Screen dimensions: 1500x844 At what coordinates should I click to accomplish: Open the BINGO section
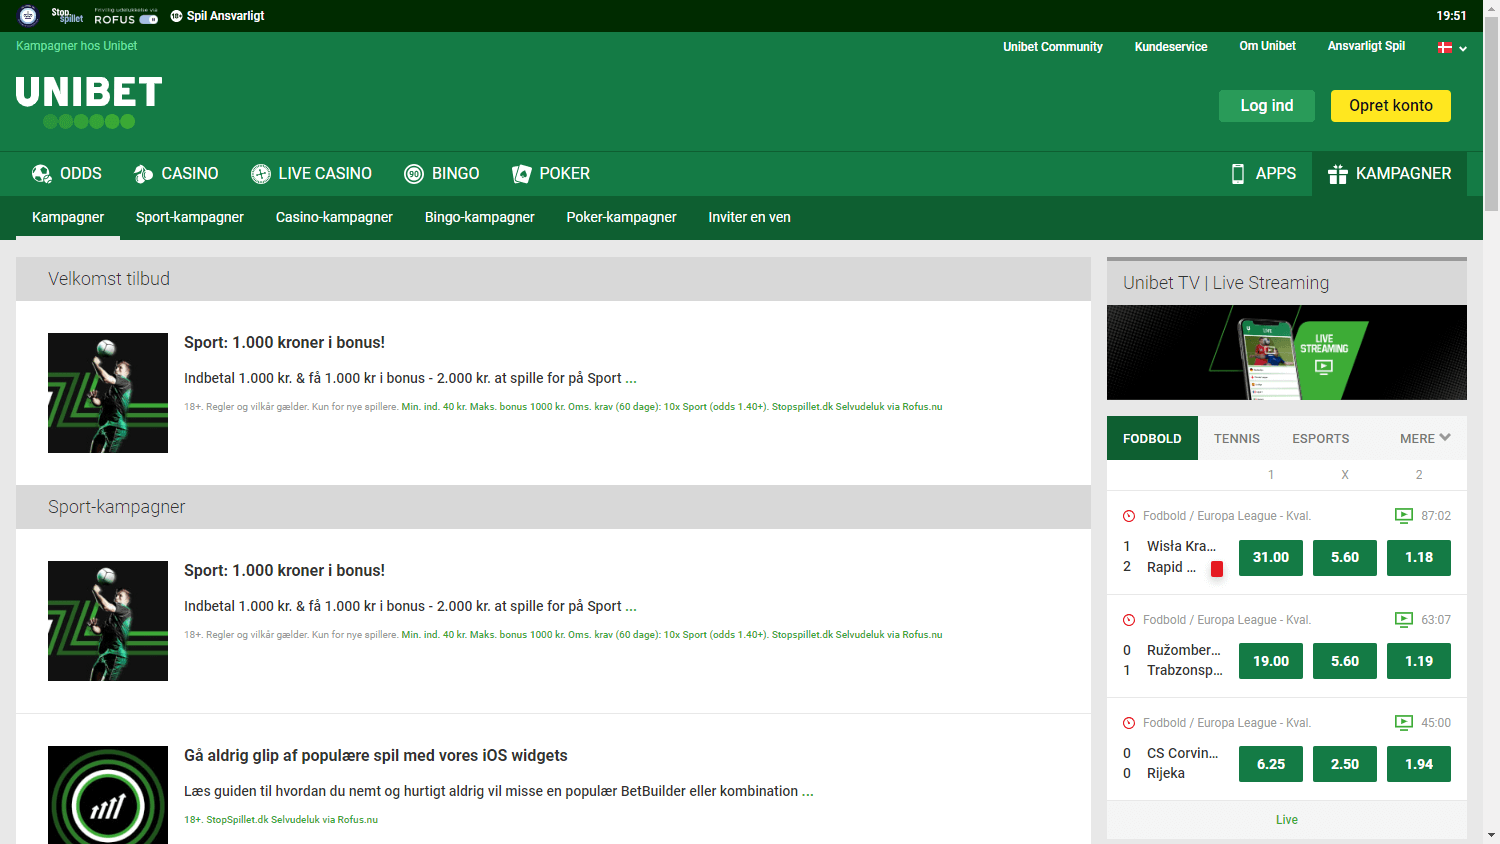point(442,174)
